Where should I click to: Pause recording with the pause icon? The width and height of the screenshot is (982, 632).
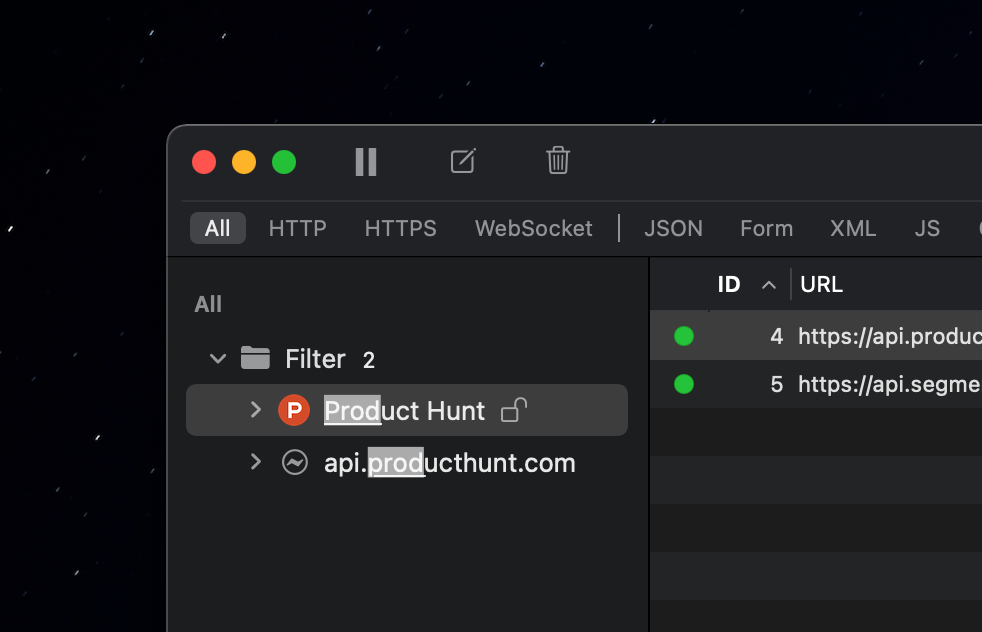(366, 162)
